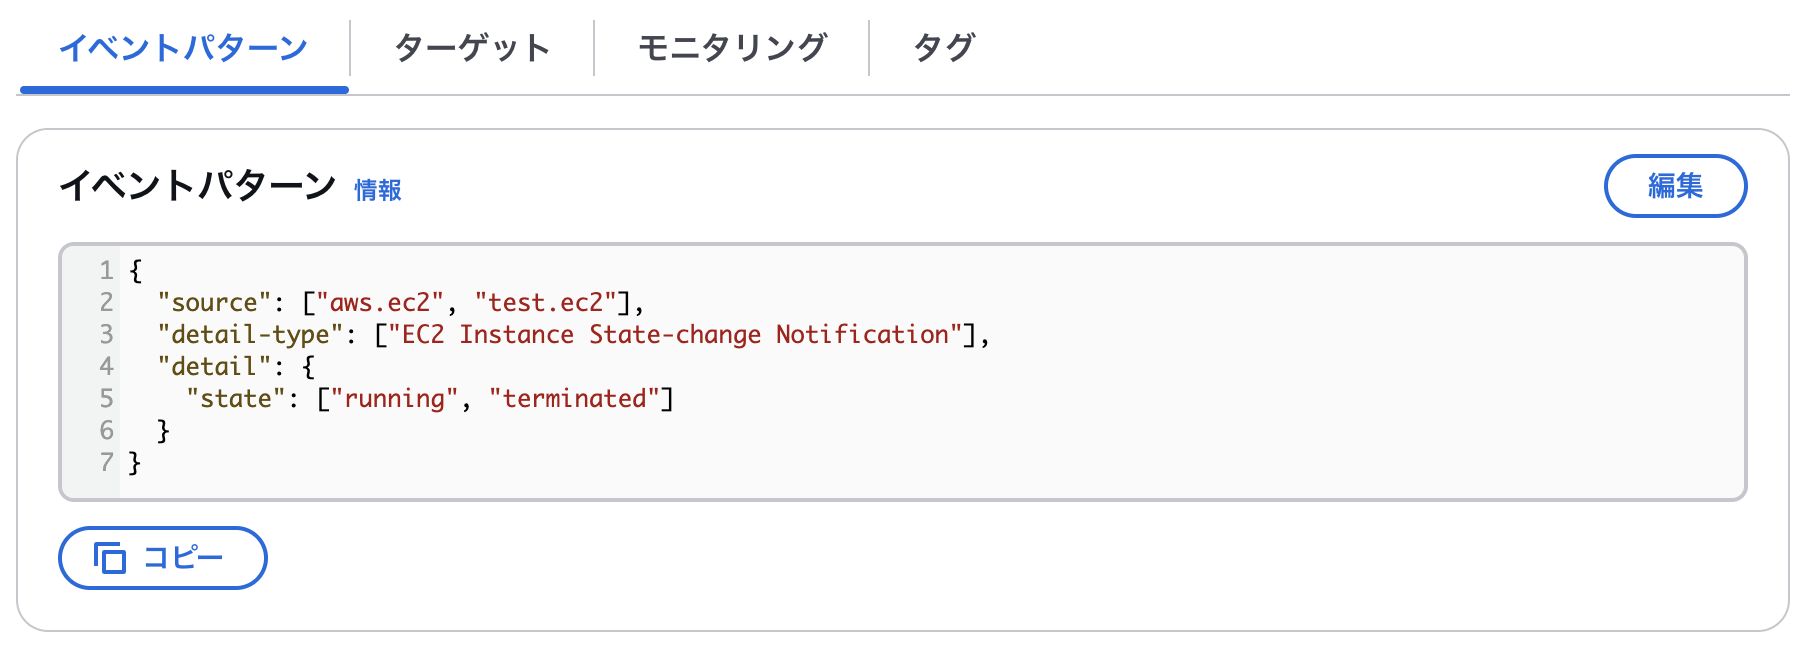Click the EC2 Instance State-change Notification string
This screenshot has width=1814, height=664.
pyautogui.click(x=675, y=335)
